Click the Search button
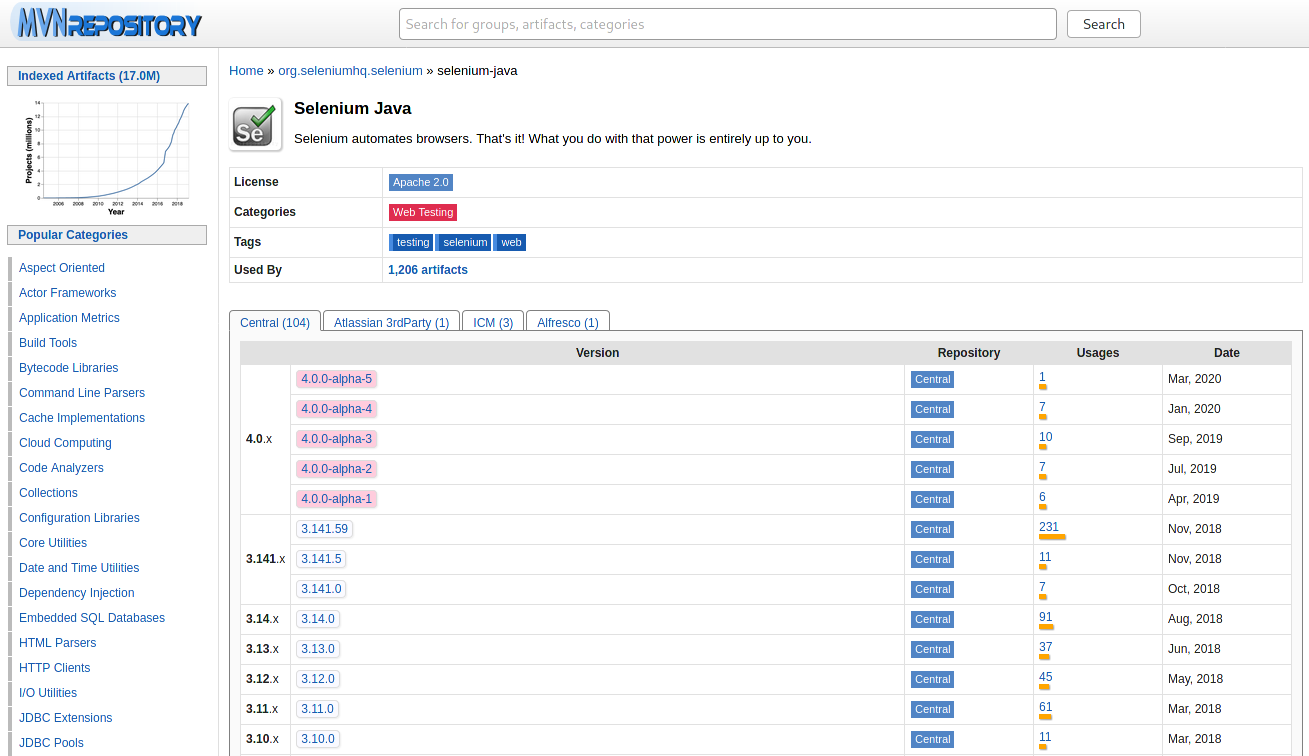Image resolution: width=1309 pixels, height=756 pixels. tap(1103, 24)
